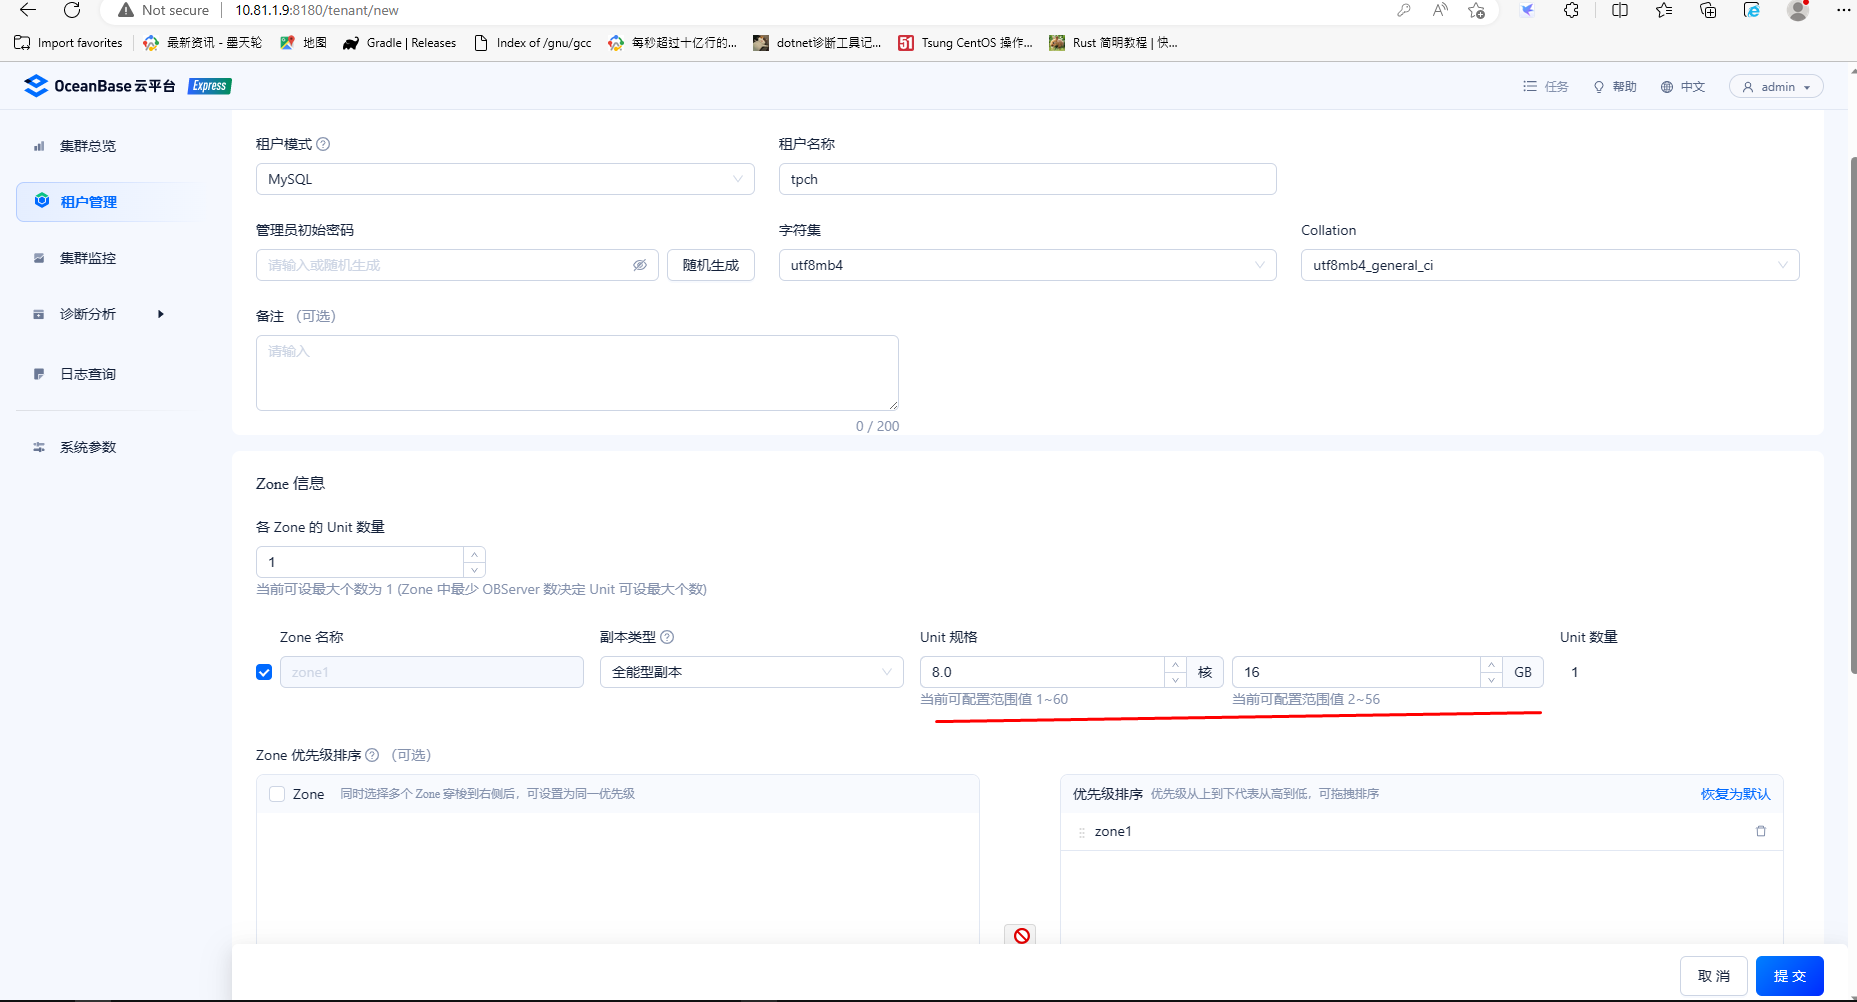Open browser collections icon
Image resolution: width=1857 pixels, height=1002 pixels.
pyautogui.click(x=1708, y=10)
